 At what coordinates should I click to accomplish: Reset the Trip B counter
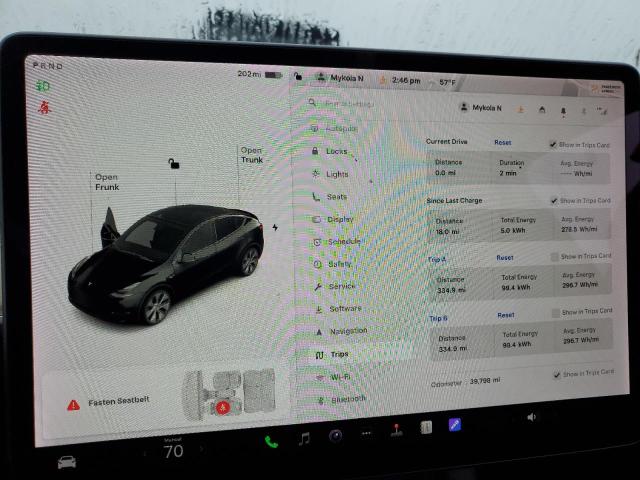point(506,315)
